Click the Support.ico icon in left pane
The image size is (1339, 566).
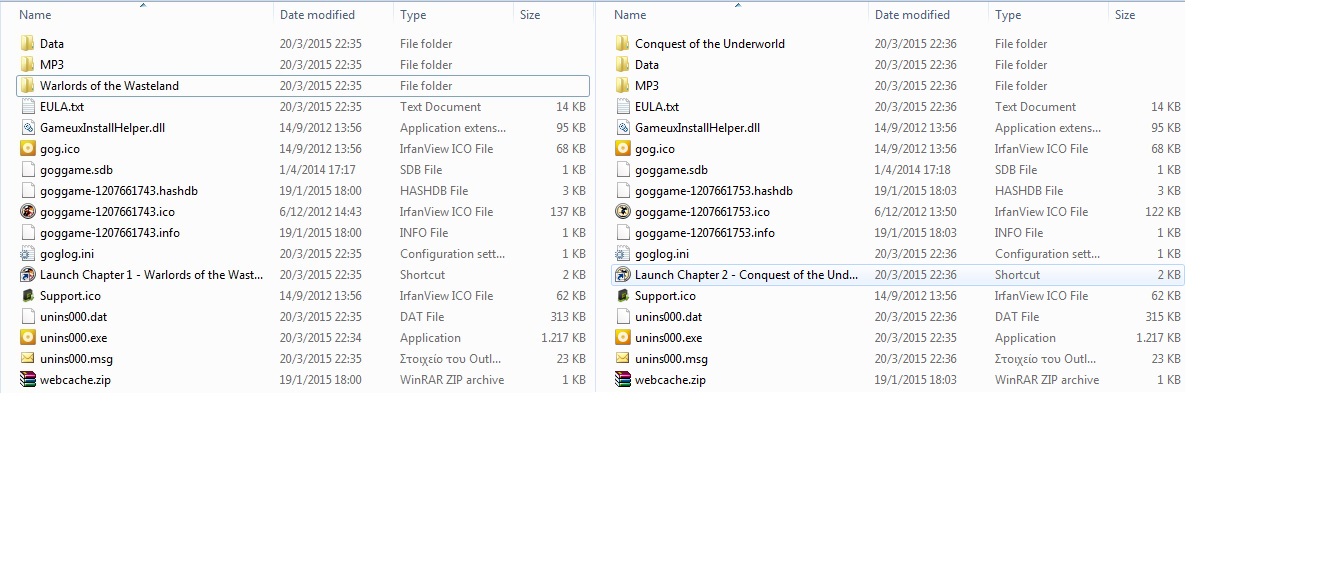27,296
